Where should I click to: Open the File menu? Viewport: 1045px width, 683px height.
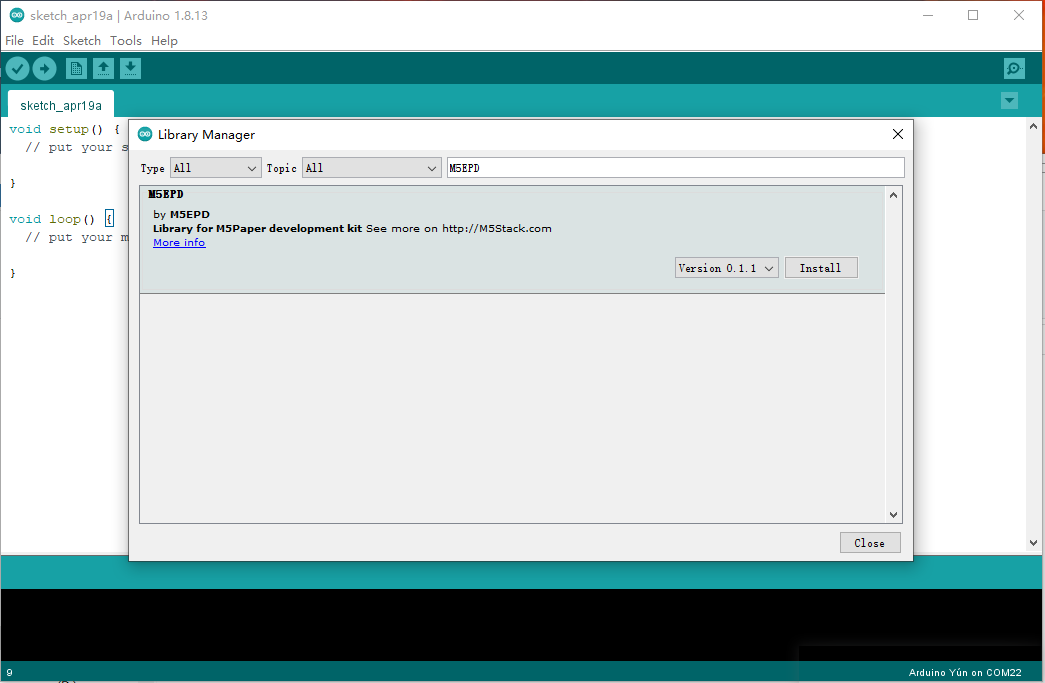point(14,41)
